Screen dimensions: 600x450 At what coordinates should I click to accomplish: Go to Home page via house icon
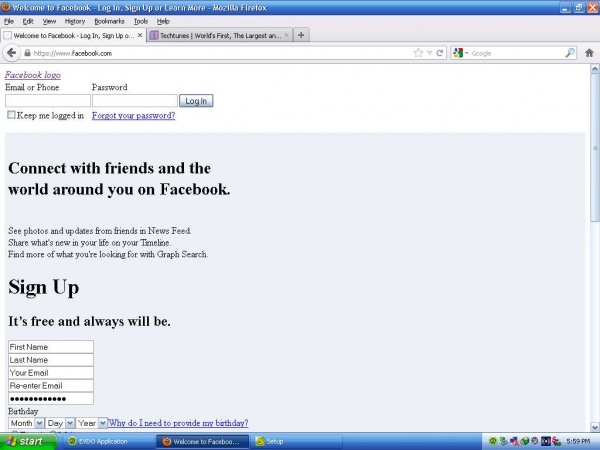coord(589,53)
